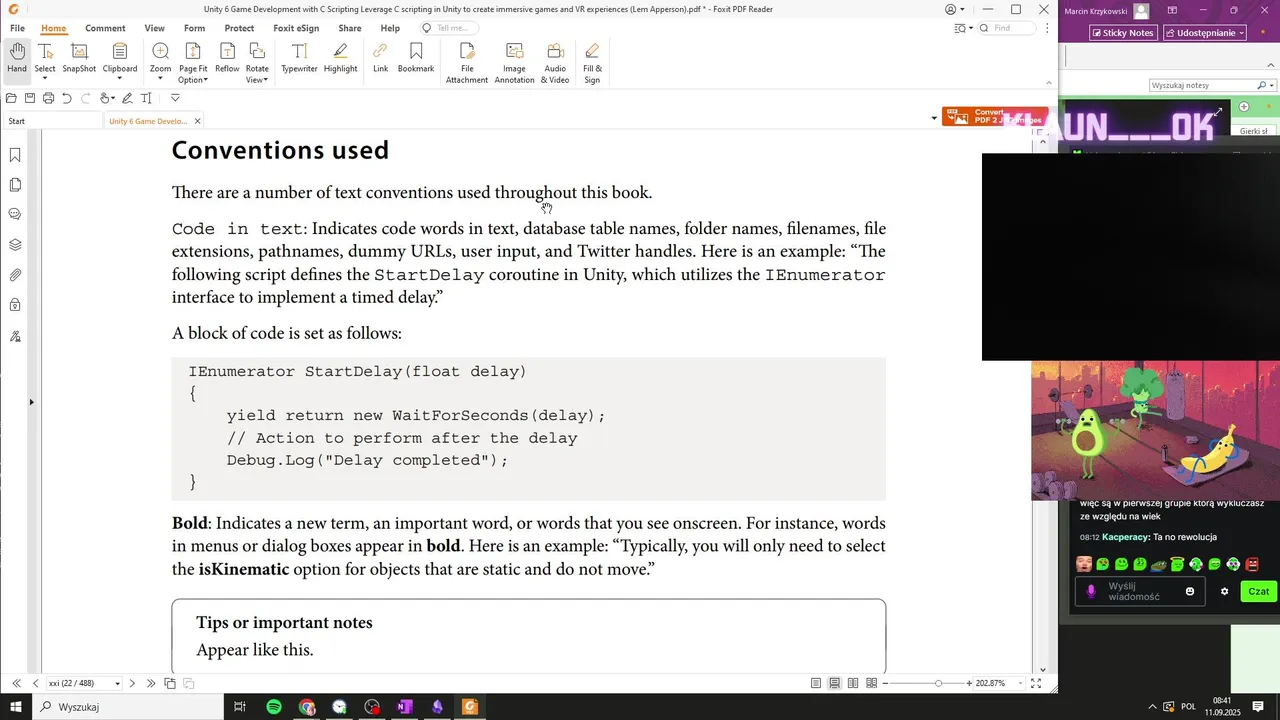Click the quick-access Print icon

pyautogui.click(x=48, y=98)
